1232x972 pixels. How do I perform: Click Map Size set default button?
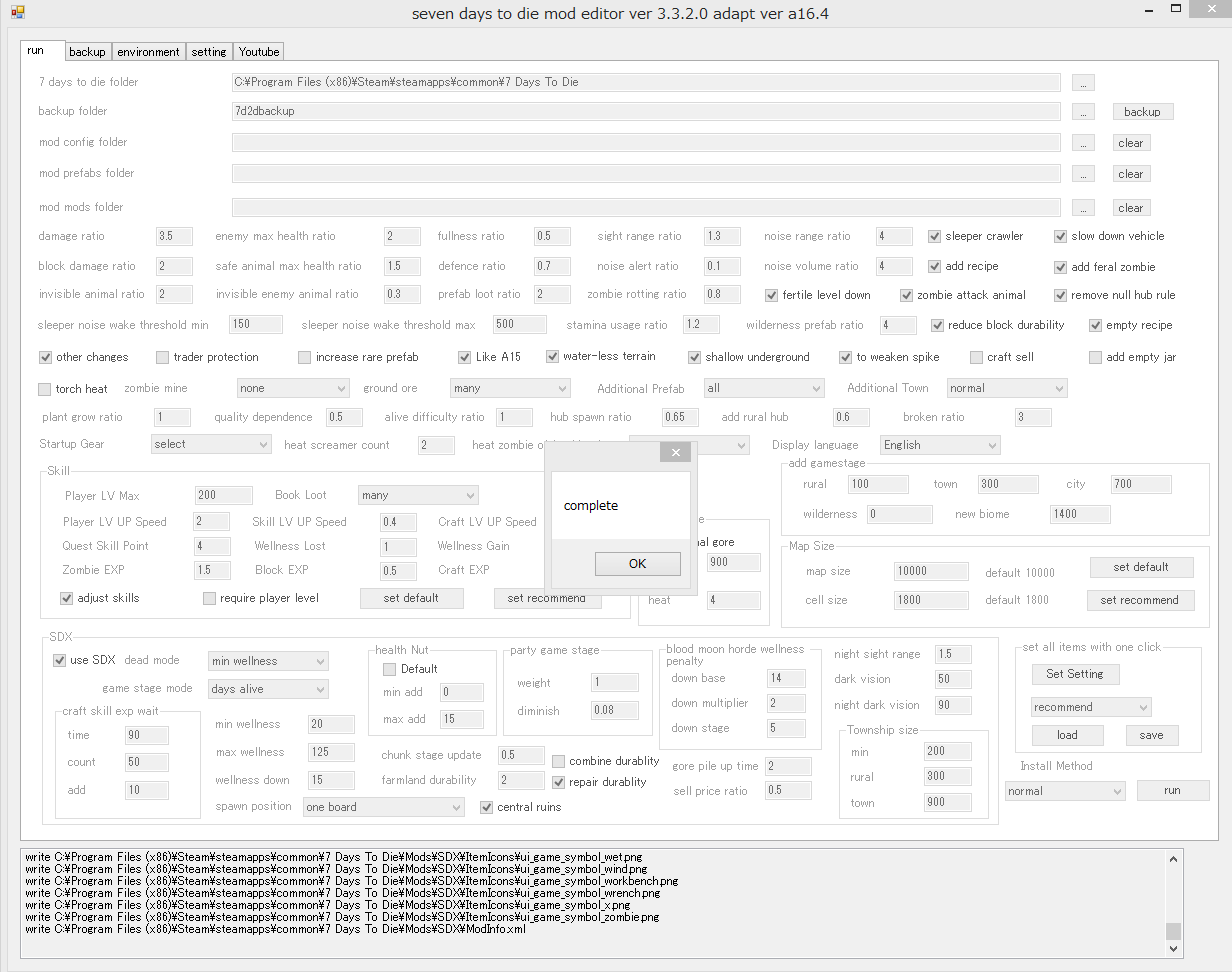[1141, 567]
